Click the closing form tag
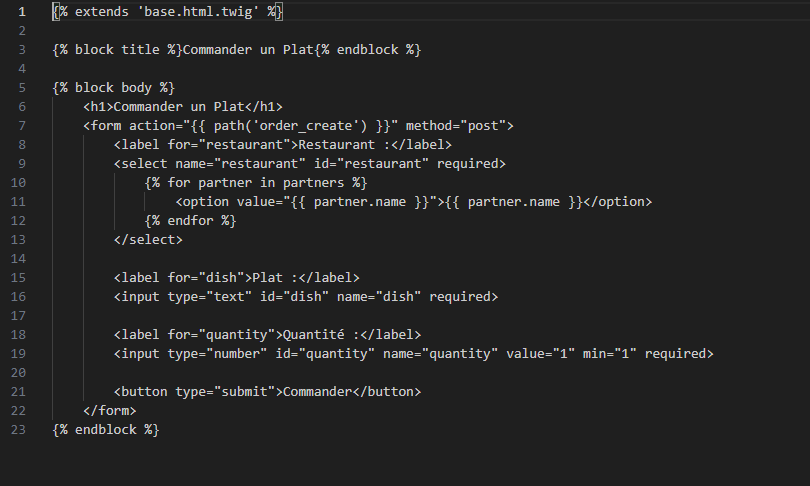The image size is (810, 486). pyautogui.click(x=110, y=411)
